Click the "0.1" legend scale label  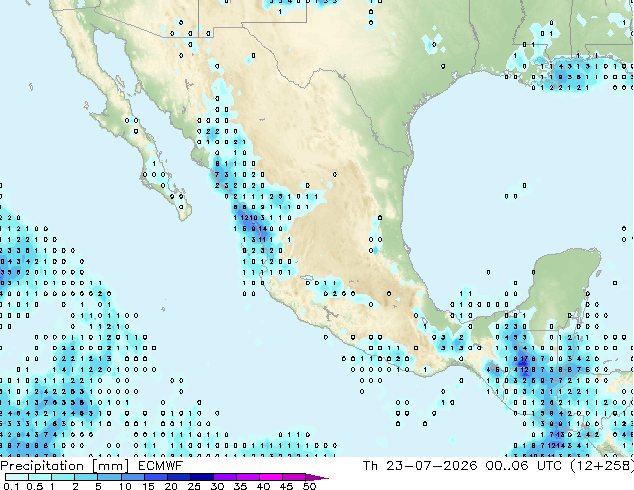11,486
